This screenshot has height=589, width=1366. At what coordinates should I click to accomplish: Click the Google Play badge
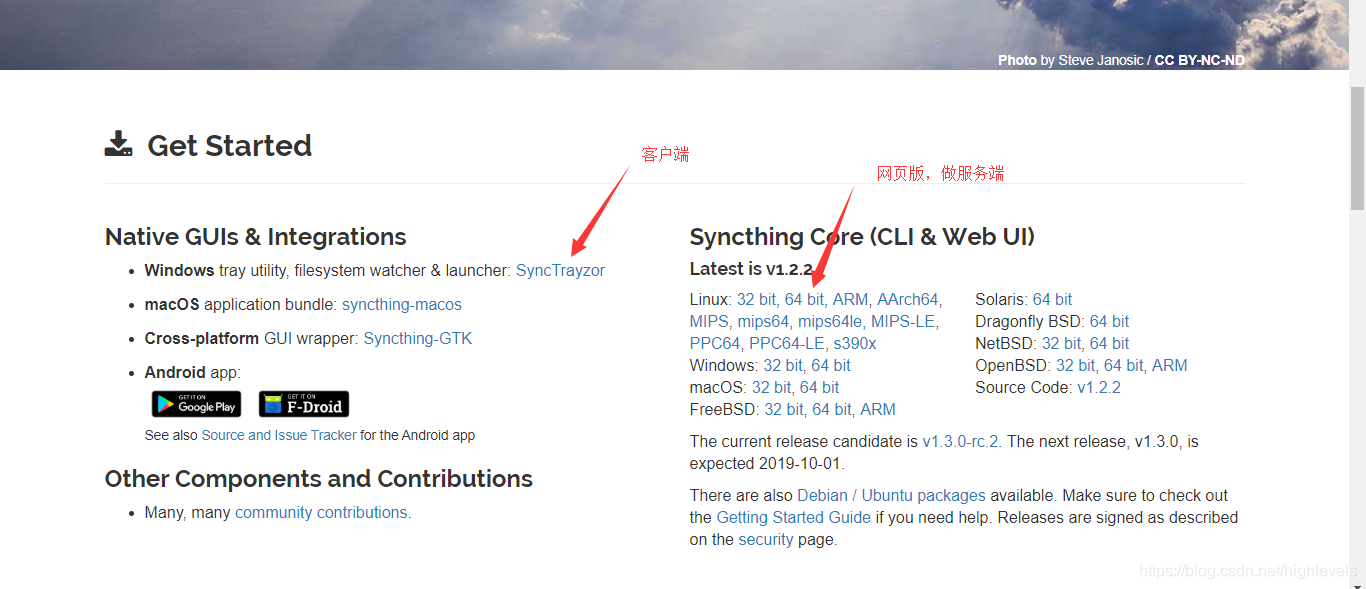pos(196,404)
